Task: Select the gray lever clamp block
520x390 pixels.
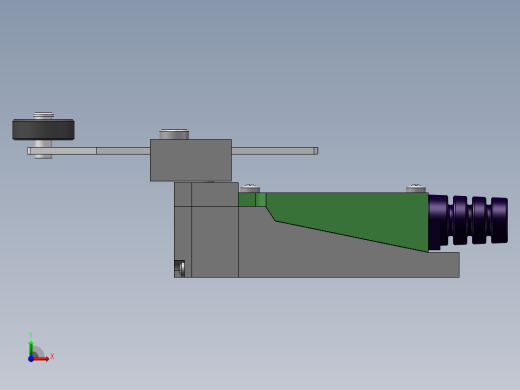Action: click(x=191, y=160)
